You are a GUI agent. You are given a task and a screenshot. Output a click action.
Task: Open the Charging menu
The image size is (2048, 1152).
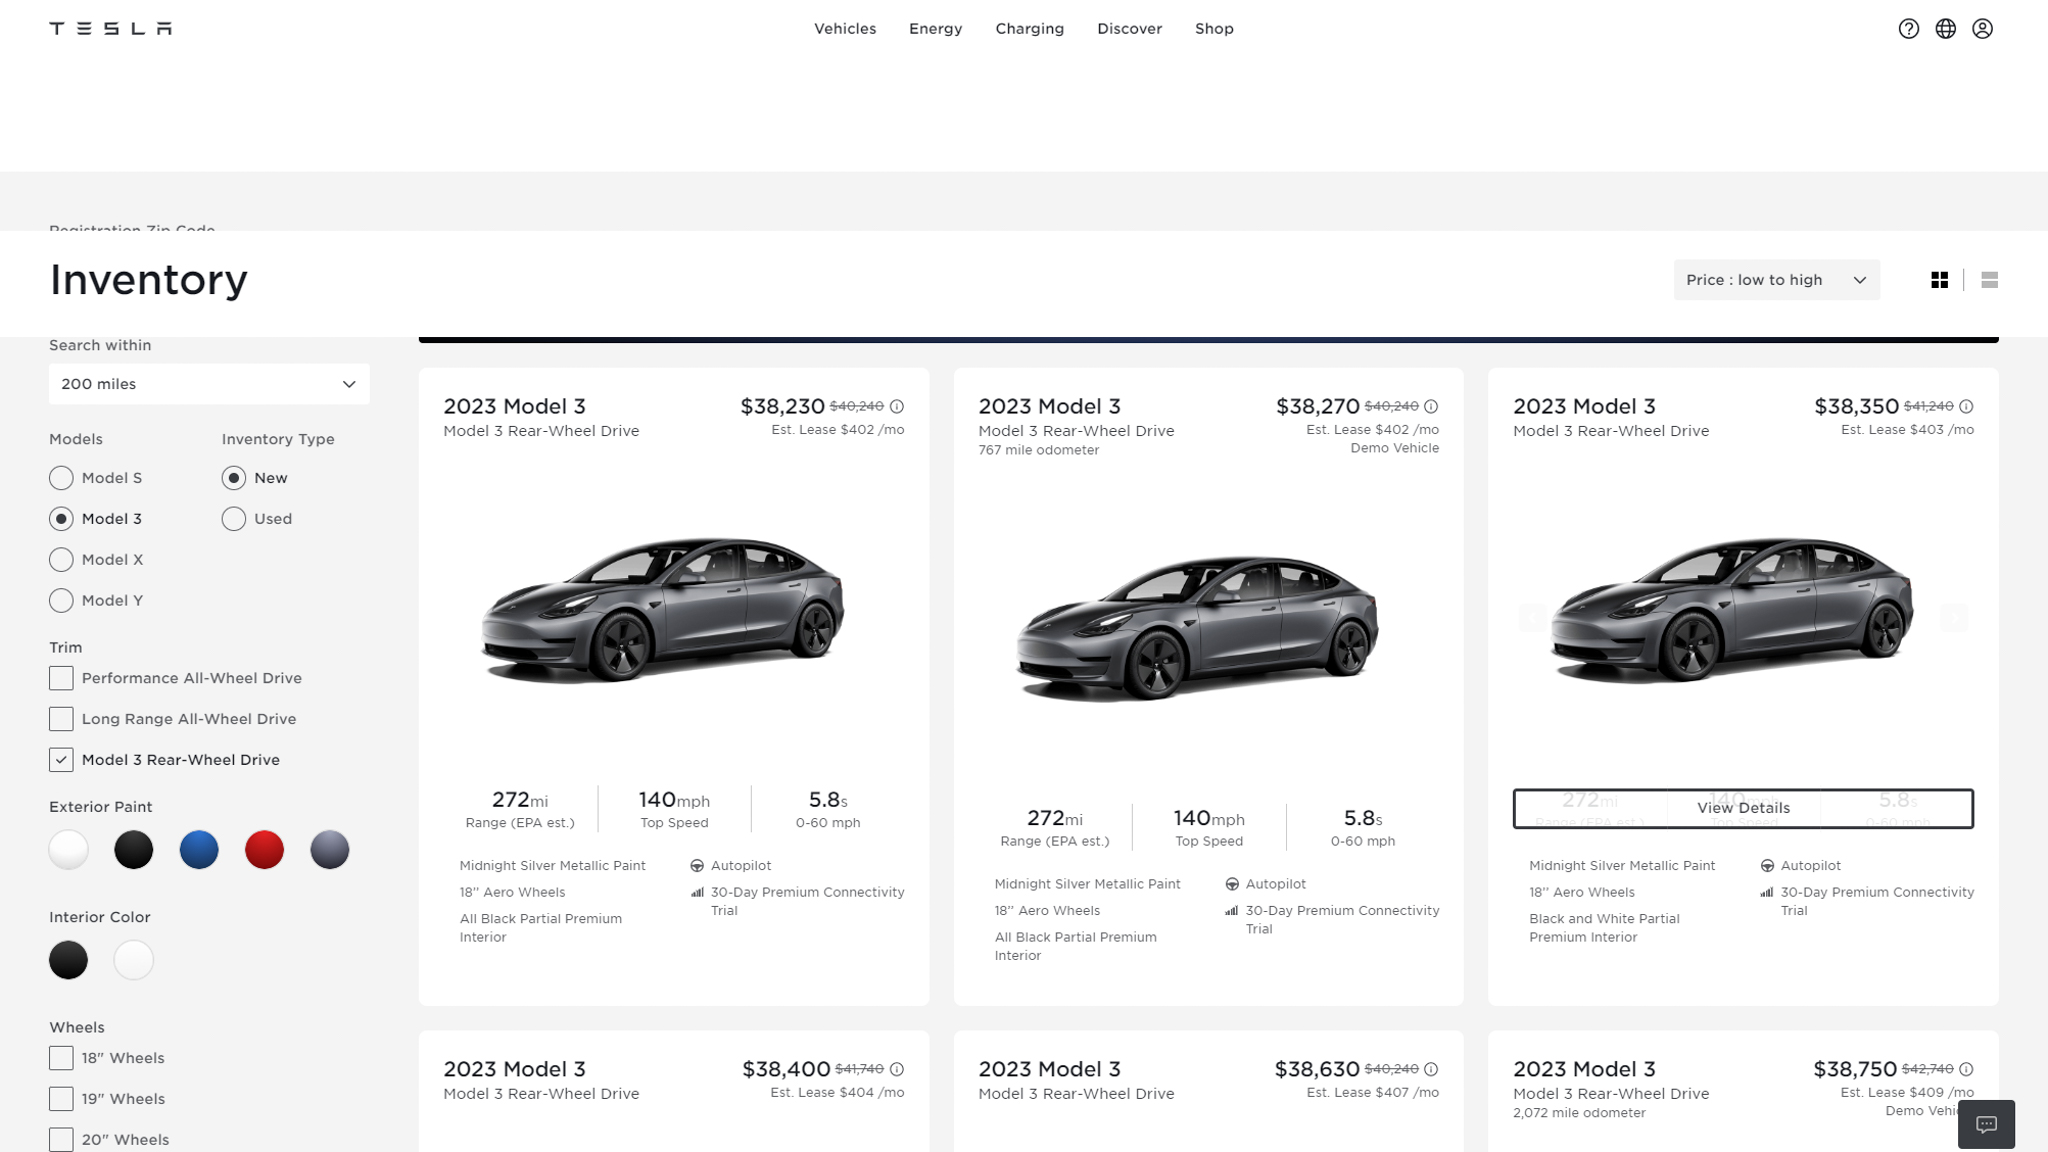pos(1029,29)
